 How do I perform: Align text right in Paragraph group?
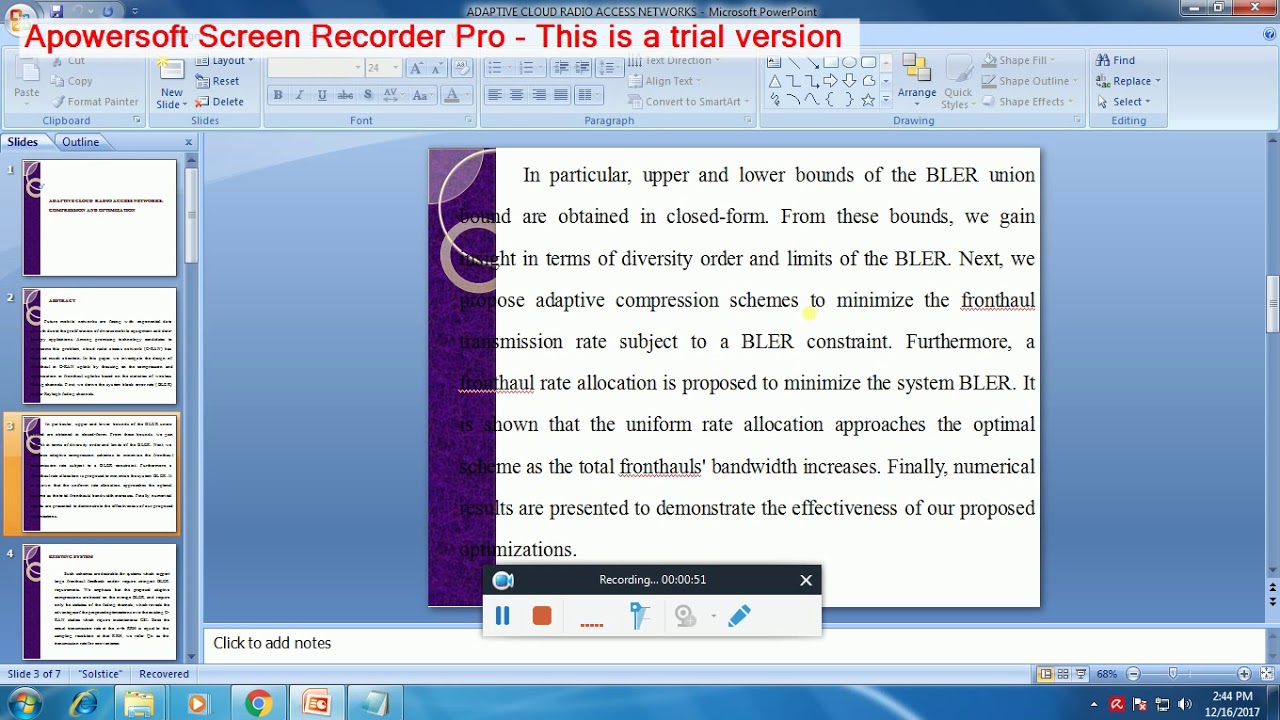pyautogui.click(x=539, y=95)
